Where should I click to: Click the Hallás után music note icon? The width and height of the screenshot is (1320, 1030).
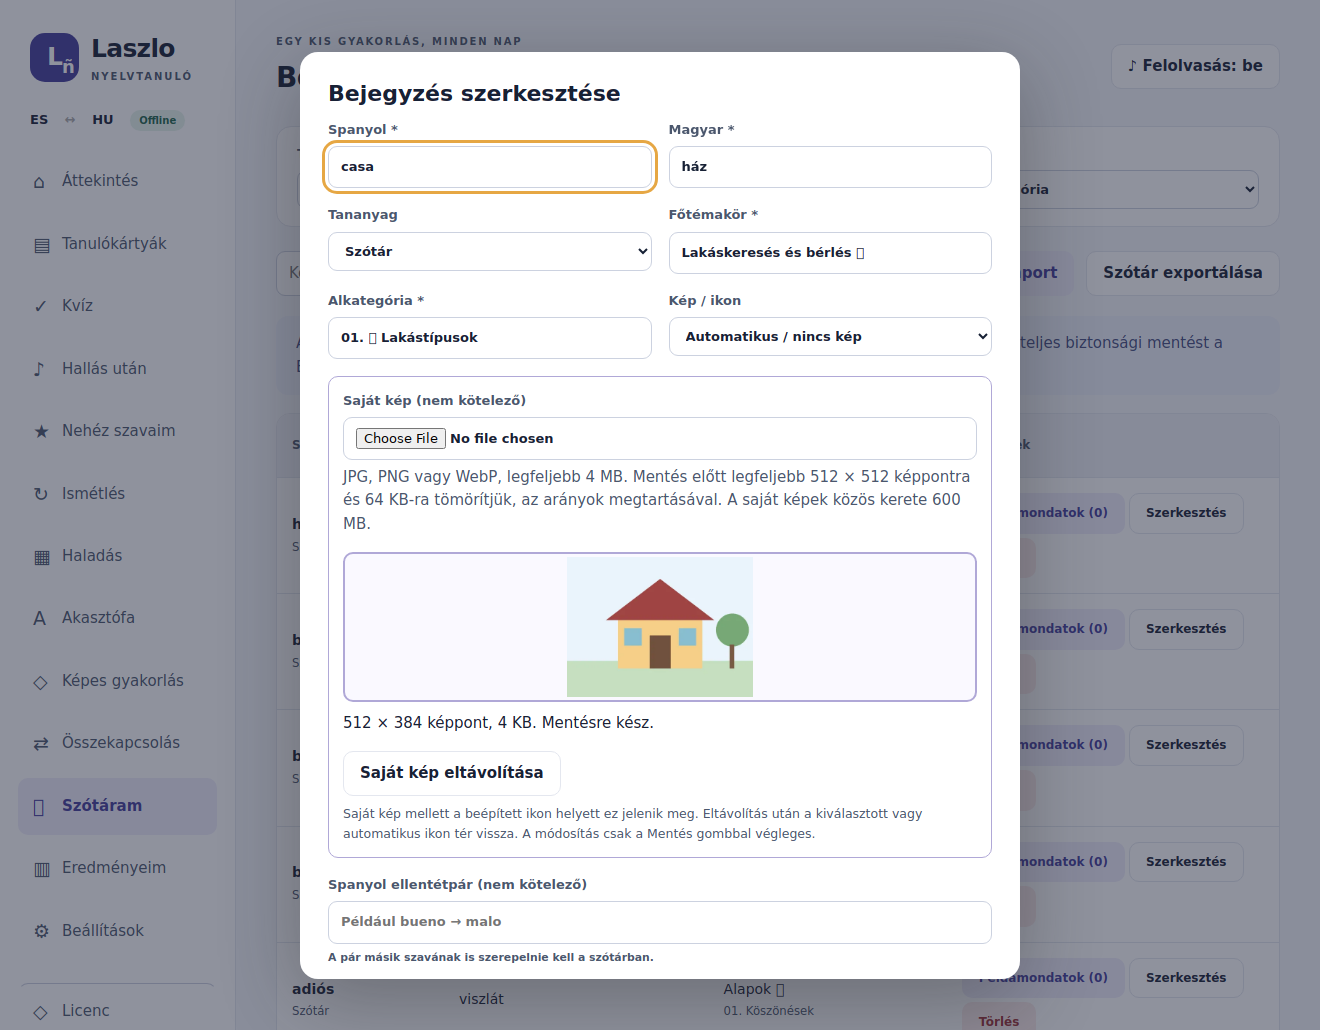[x=40, y=369]
